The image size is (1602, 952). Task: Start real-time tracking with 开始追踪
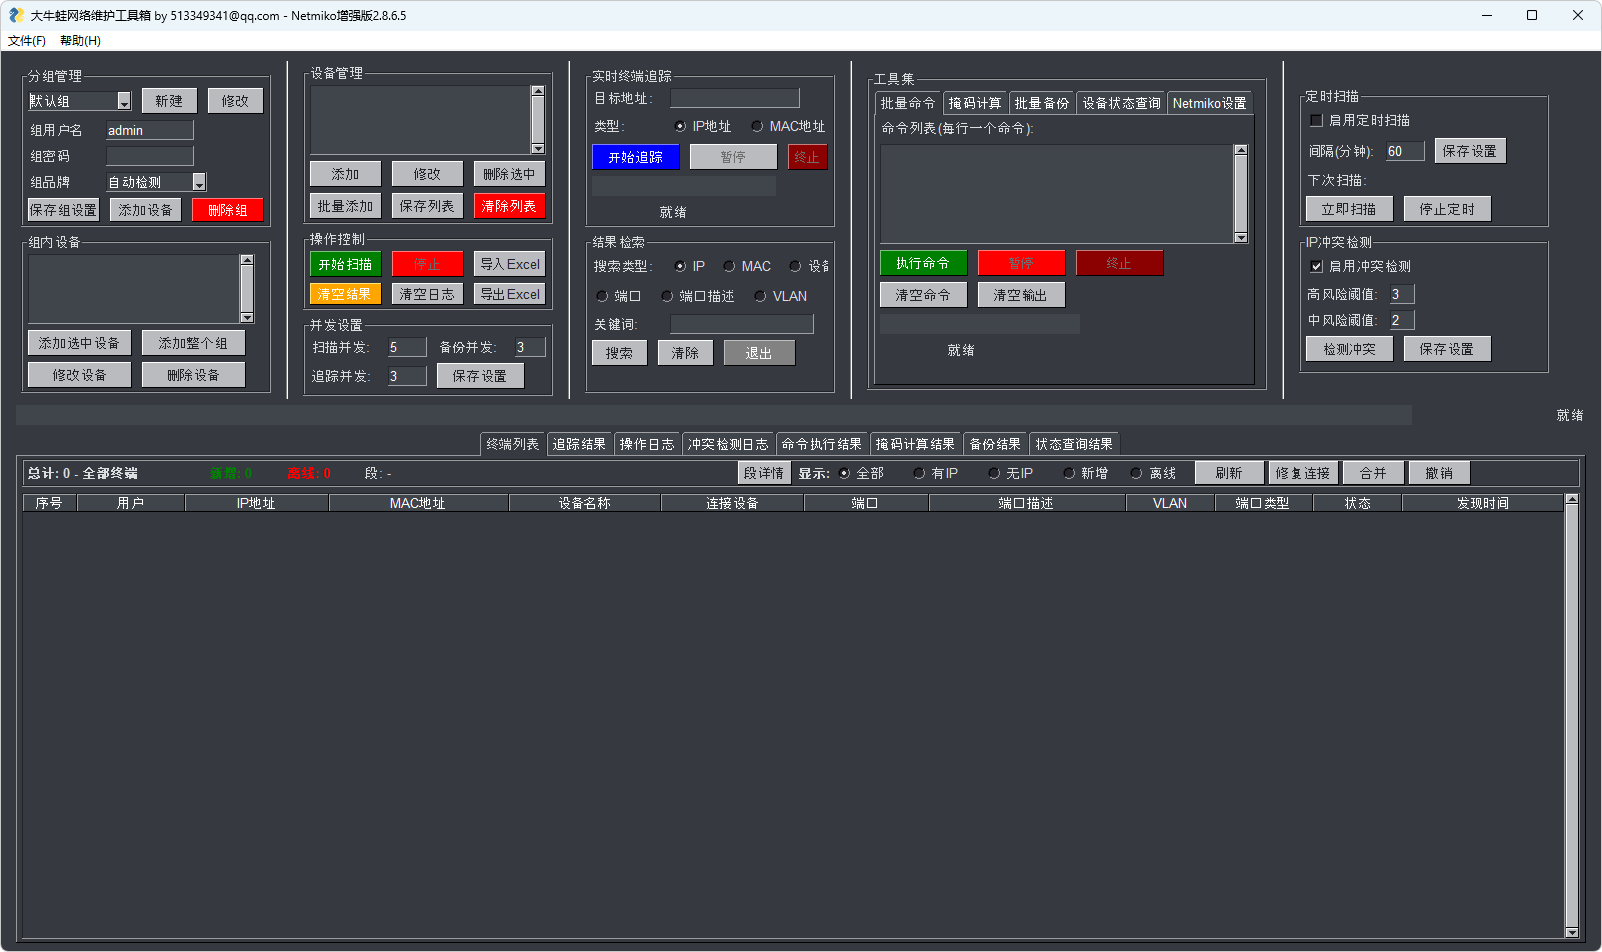635,157
